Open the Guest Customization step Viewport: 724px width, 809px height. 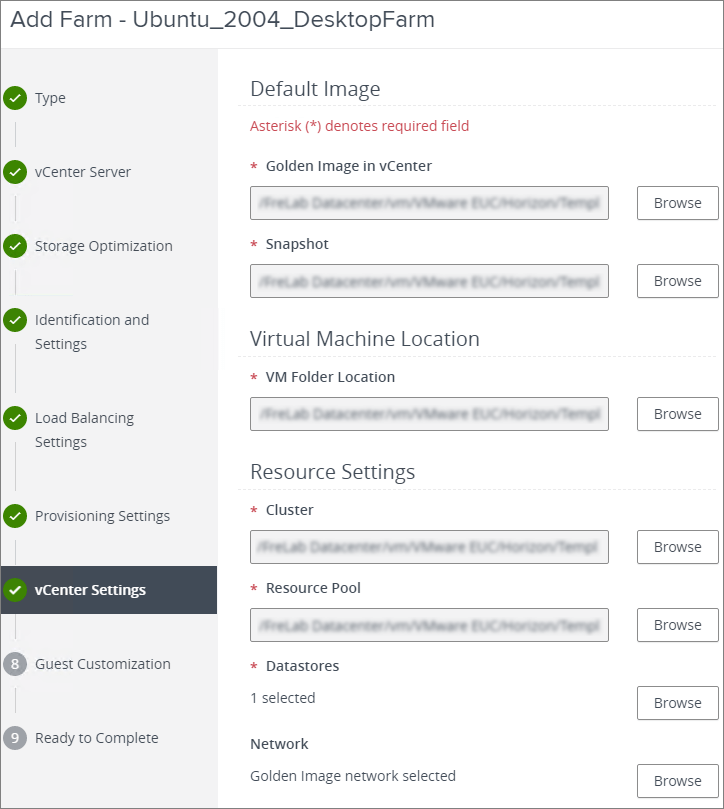[102, 664]
